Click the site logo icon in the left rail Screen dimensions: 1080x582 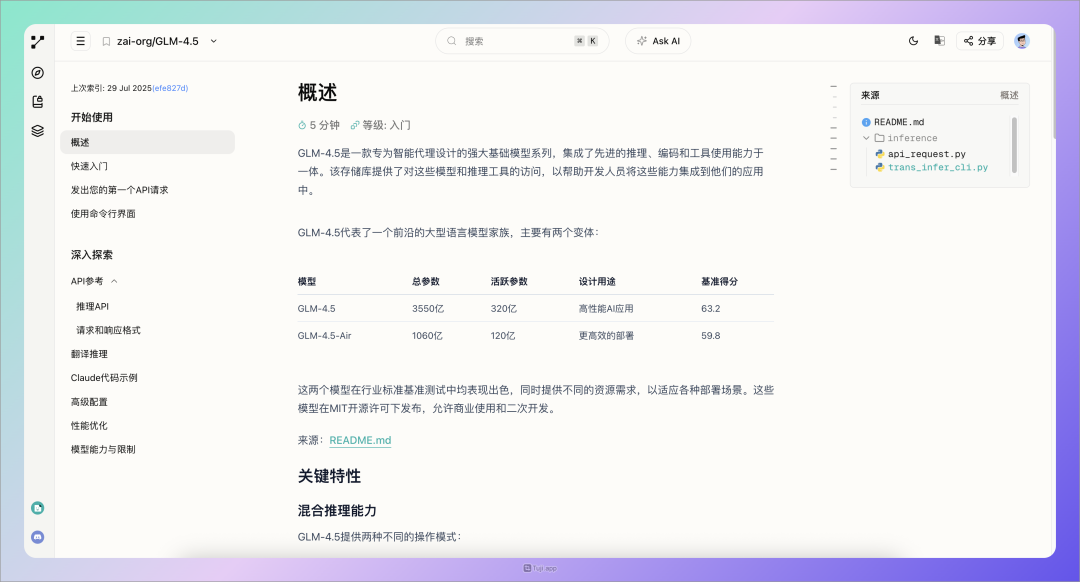tap(38, 42)
